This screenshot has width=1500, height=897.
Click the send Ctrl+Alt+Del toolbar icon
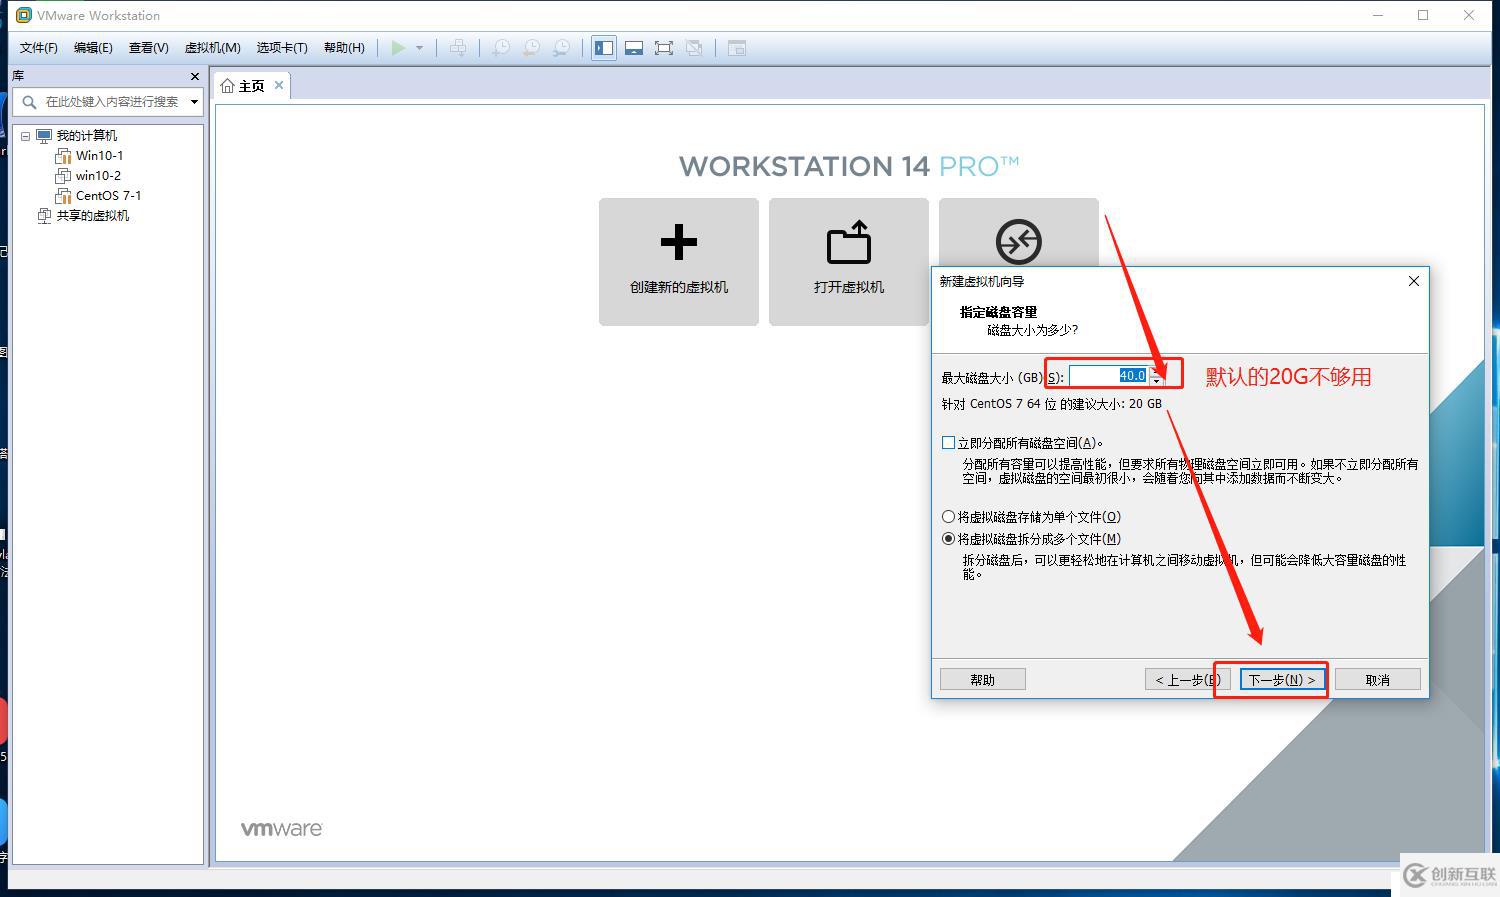458,48
